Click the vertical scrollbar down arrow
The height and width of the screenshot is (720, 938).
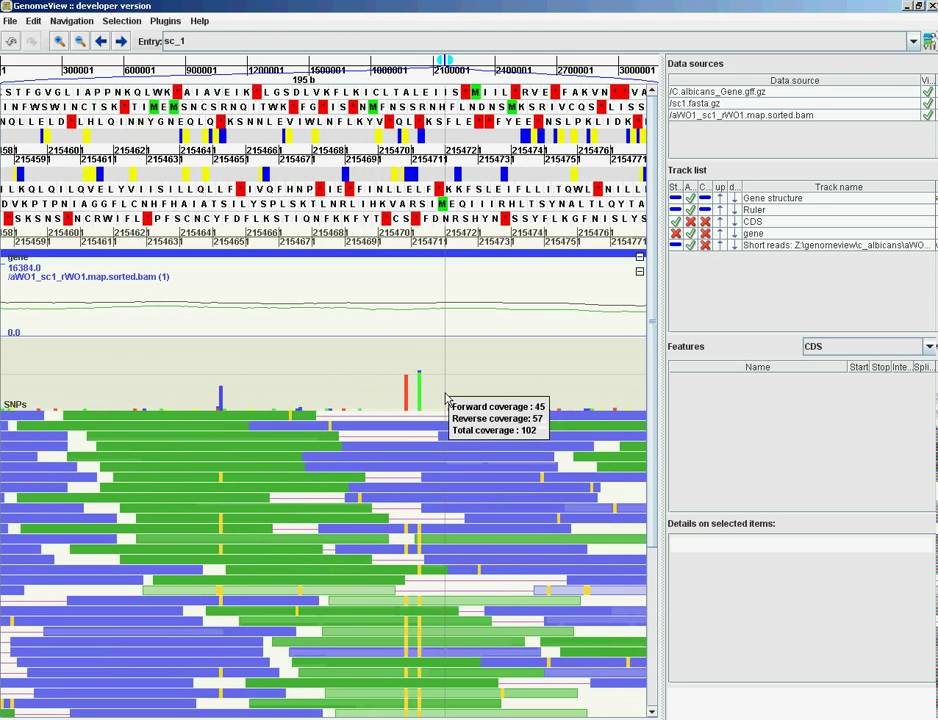coord(652,712)
